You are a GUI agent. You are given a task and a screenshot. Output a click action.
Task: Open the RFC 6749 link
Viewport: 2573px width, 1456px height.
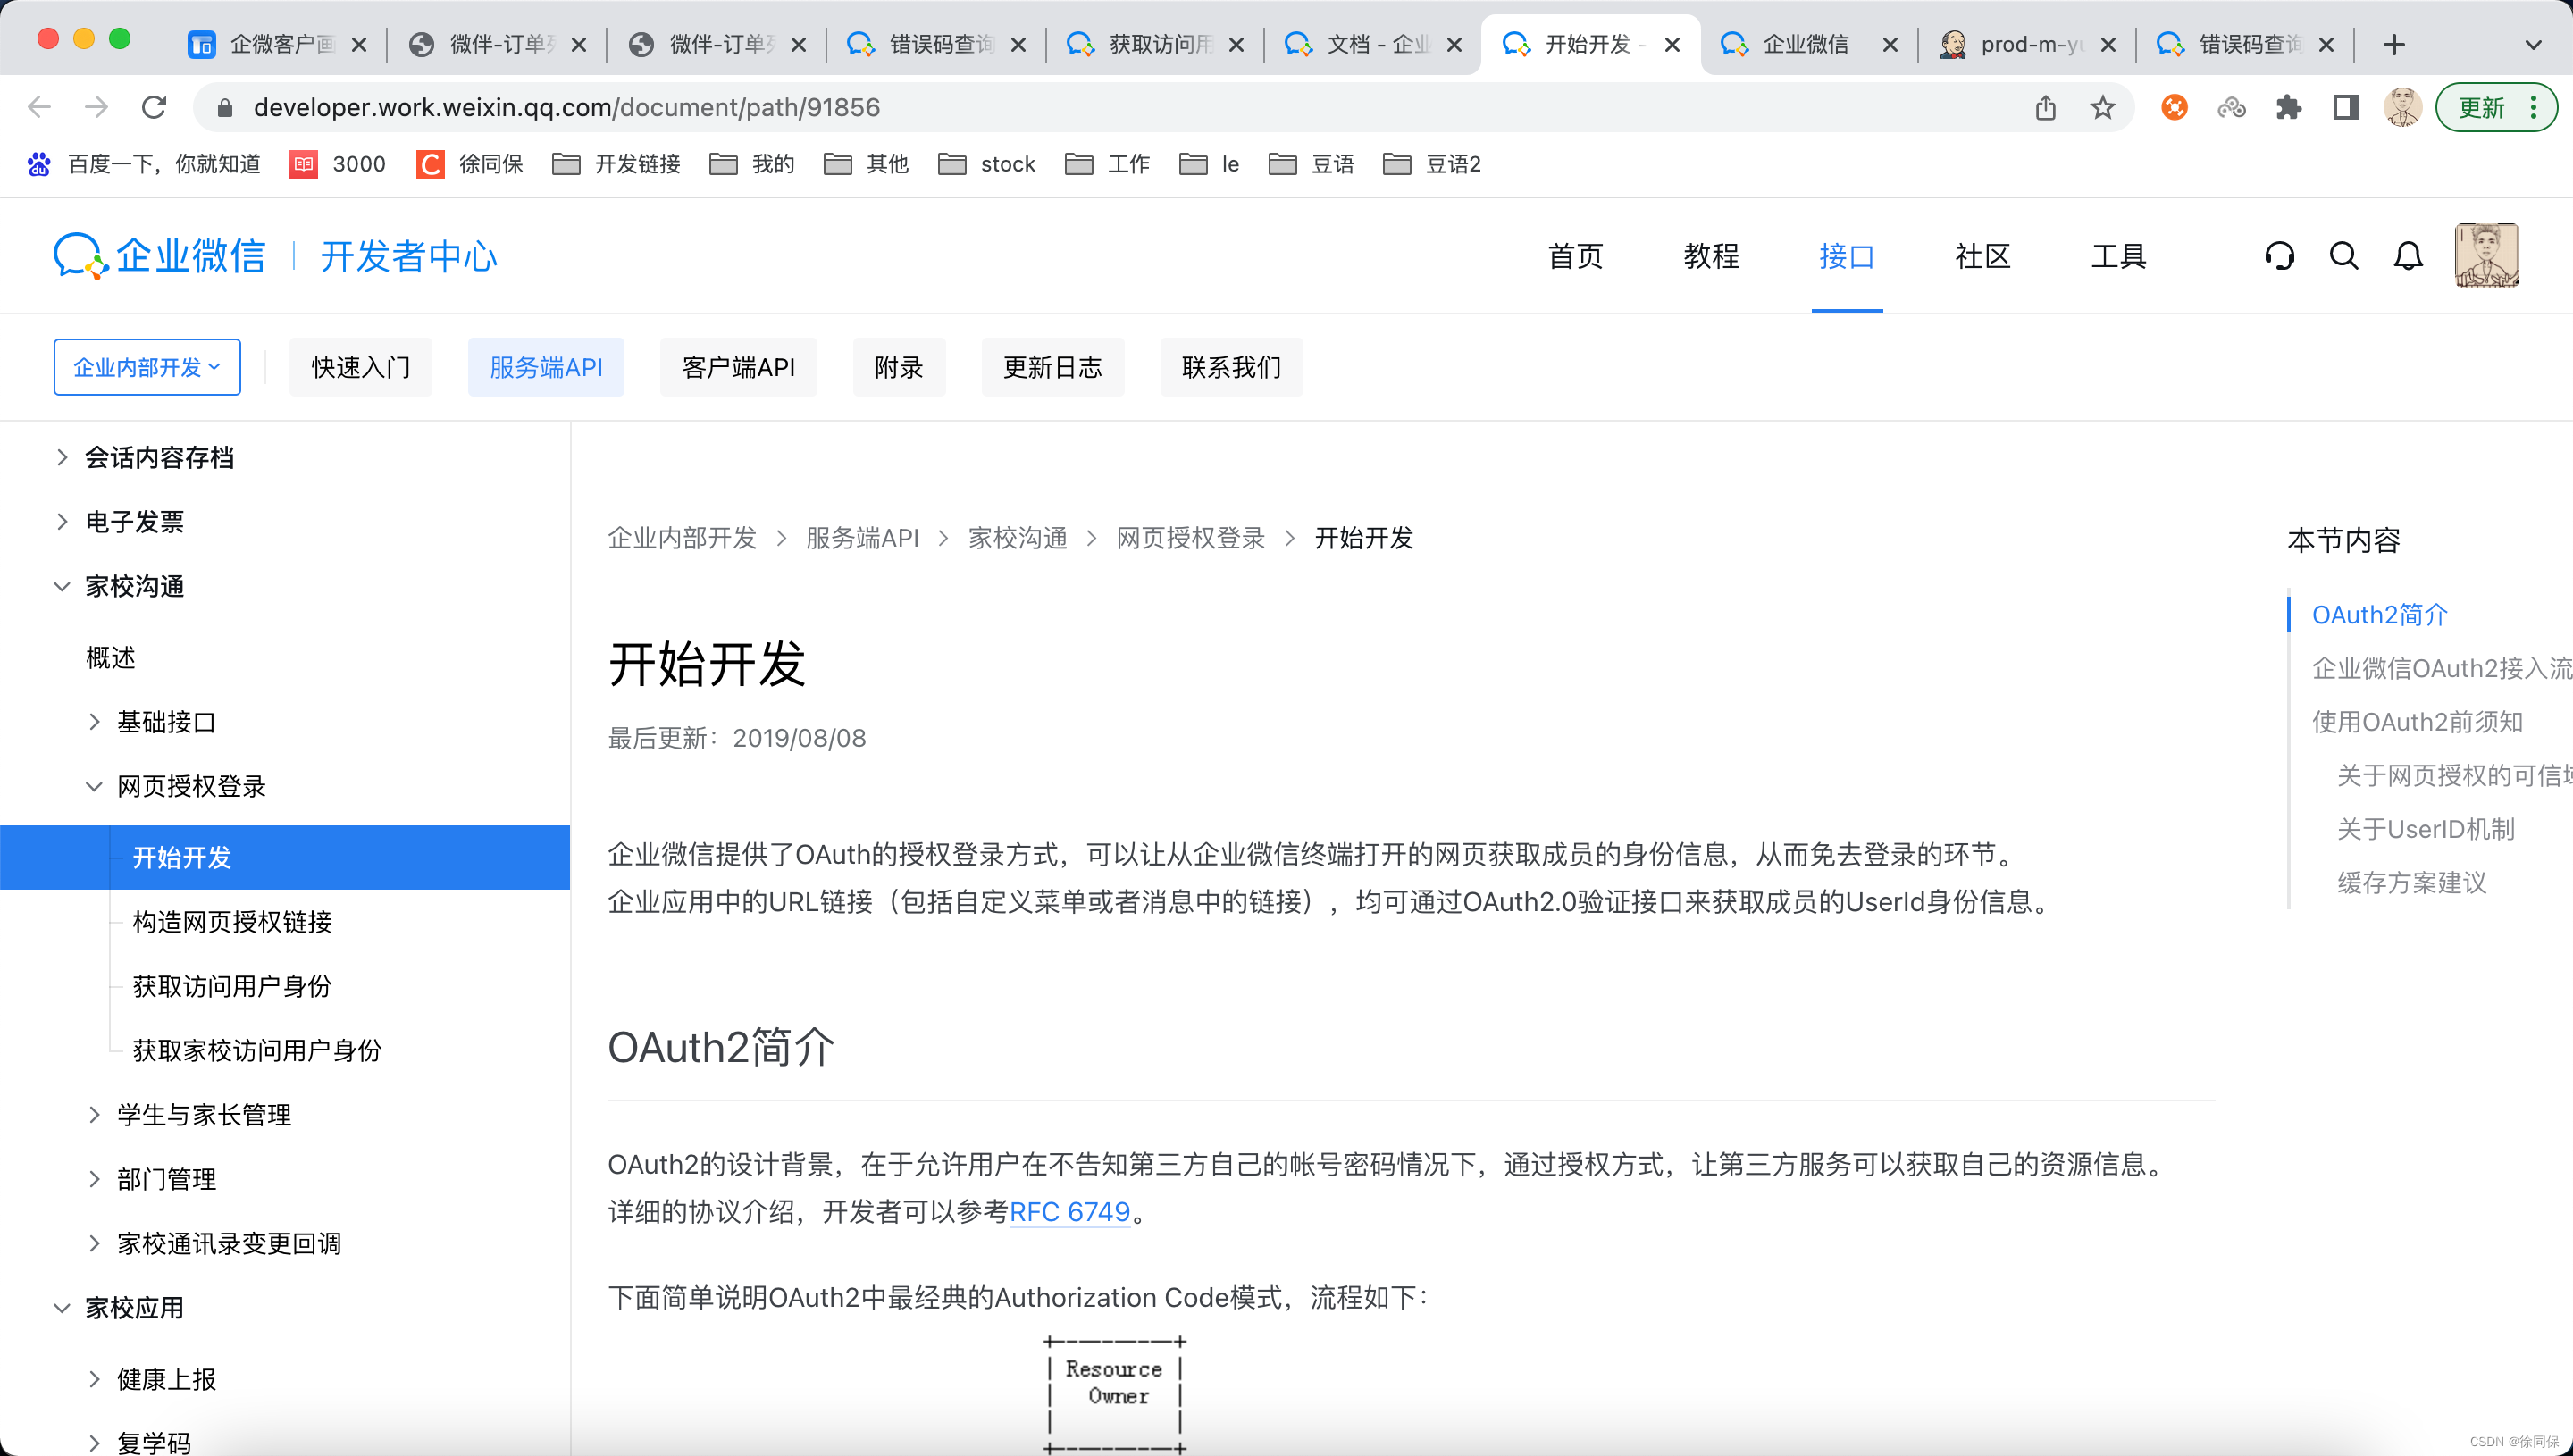pos(1069,1211)
